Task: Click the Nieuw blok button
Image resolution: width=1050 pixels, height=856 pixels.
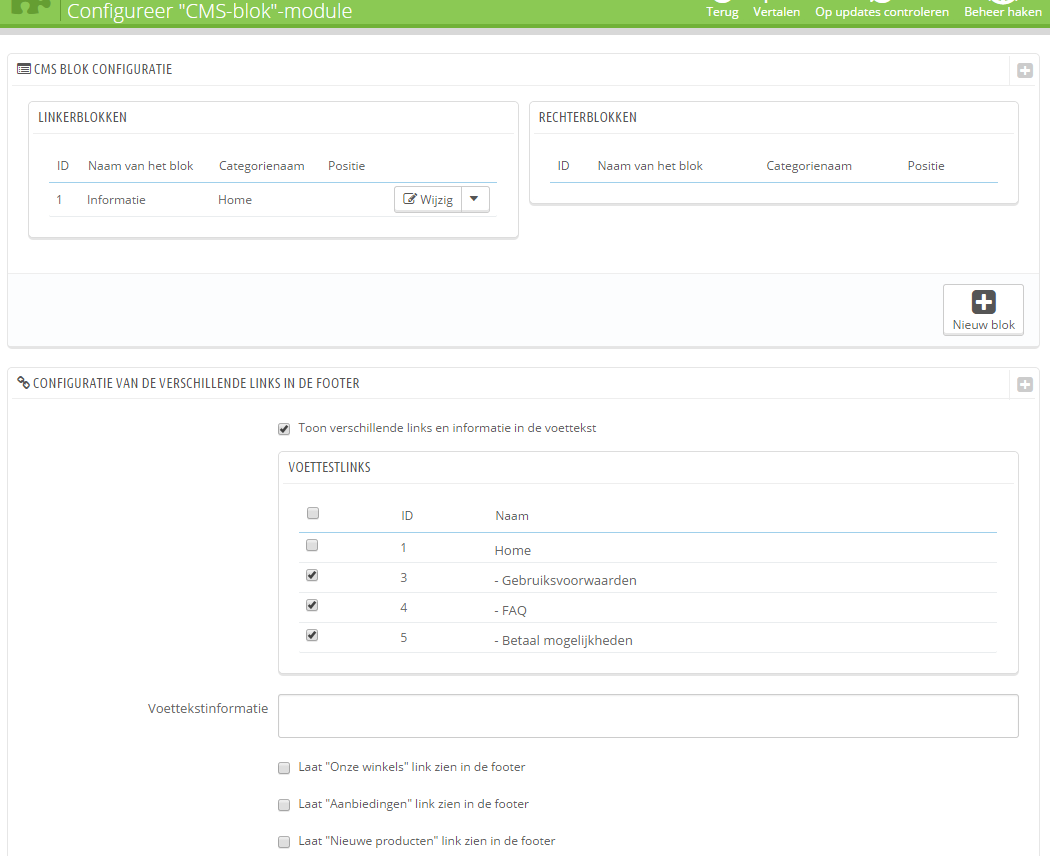Action: point(983,309)
